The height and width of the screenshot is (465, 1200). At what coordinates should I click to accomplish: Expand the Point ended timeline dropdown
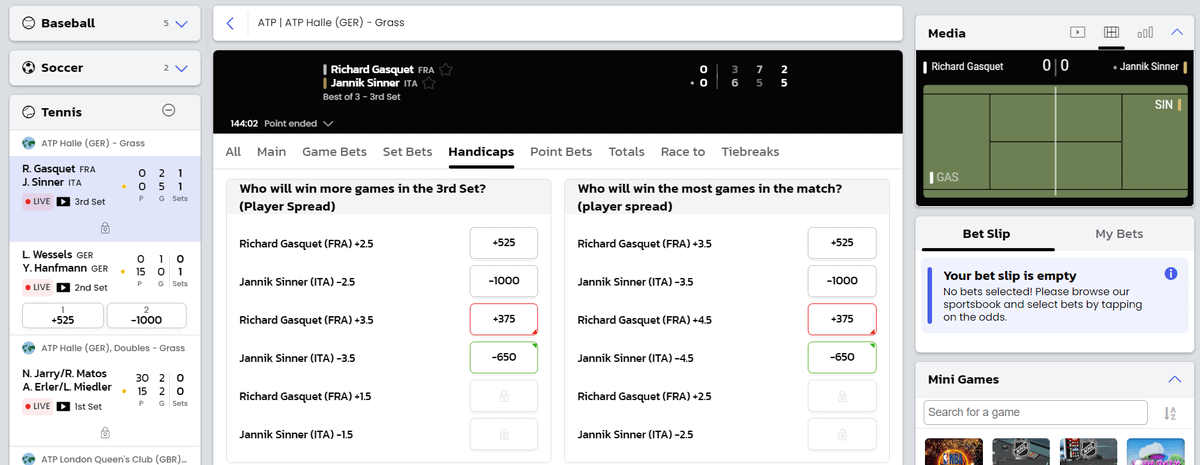click(x=328, y=124)
